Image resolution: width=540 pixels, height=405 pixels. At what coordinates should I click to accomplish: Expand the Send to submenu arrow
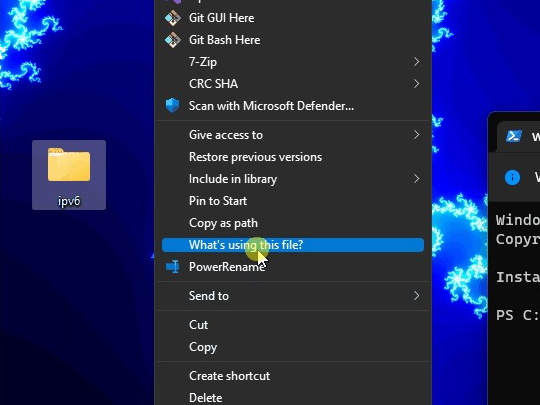[x=416, y=295]
